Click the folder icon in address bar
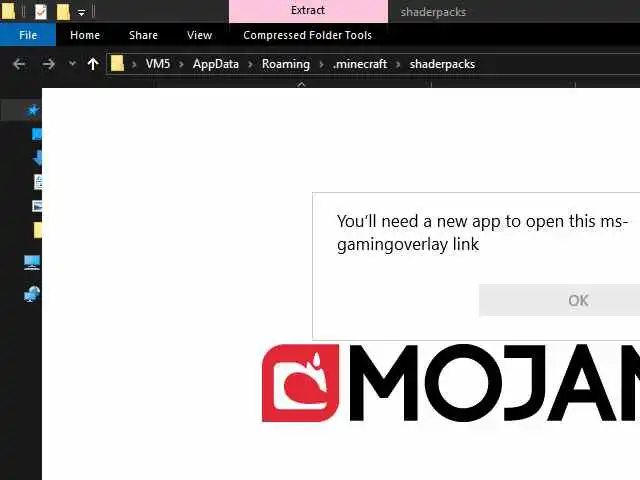Screen dimensions: 640x480 (x=117, y=64)
